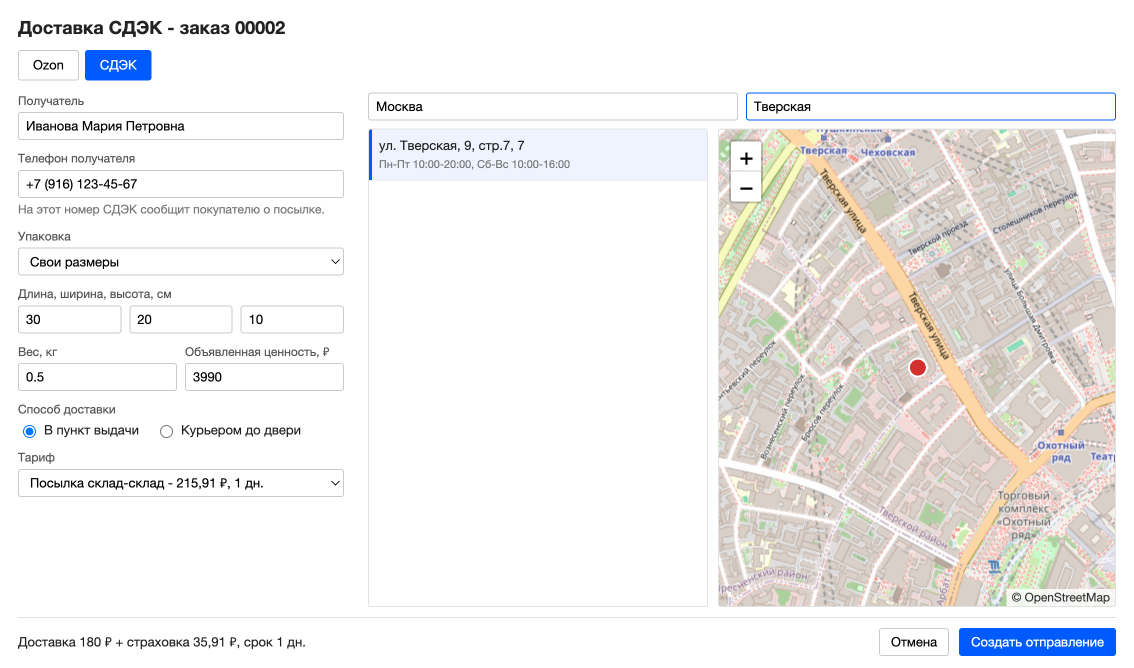The width and height of the screenshot is (1134, 668).
Task: Select delivery to pickup point option
Action: click(30, 431)
